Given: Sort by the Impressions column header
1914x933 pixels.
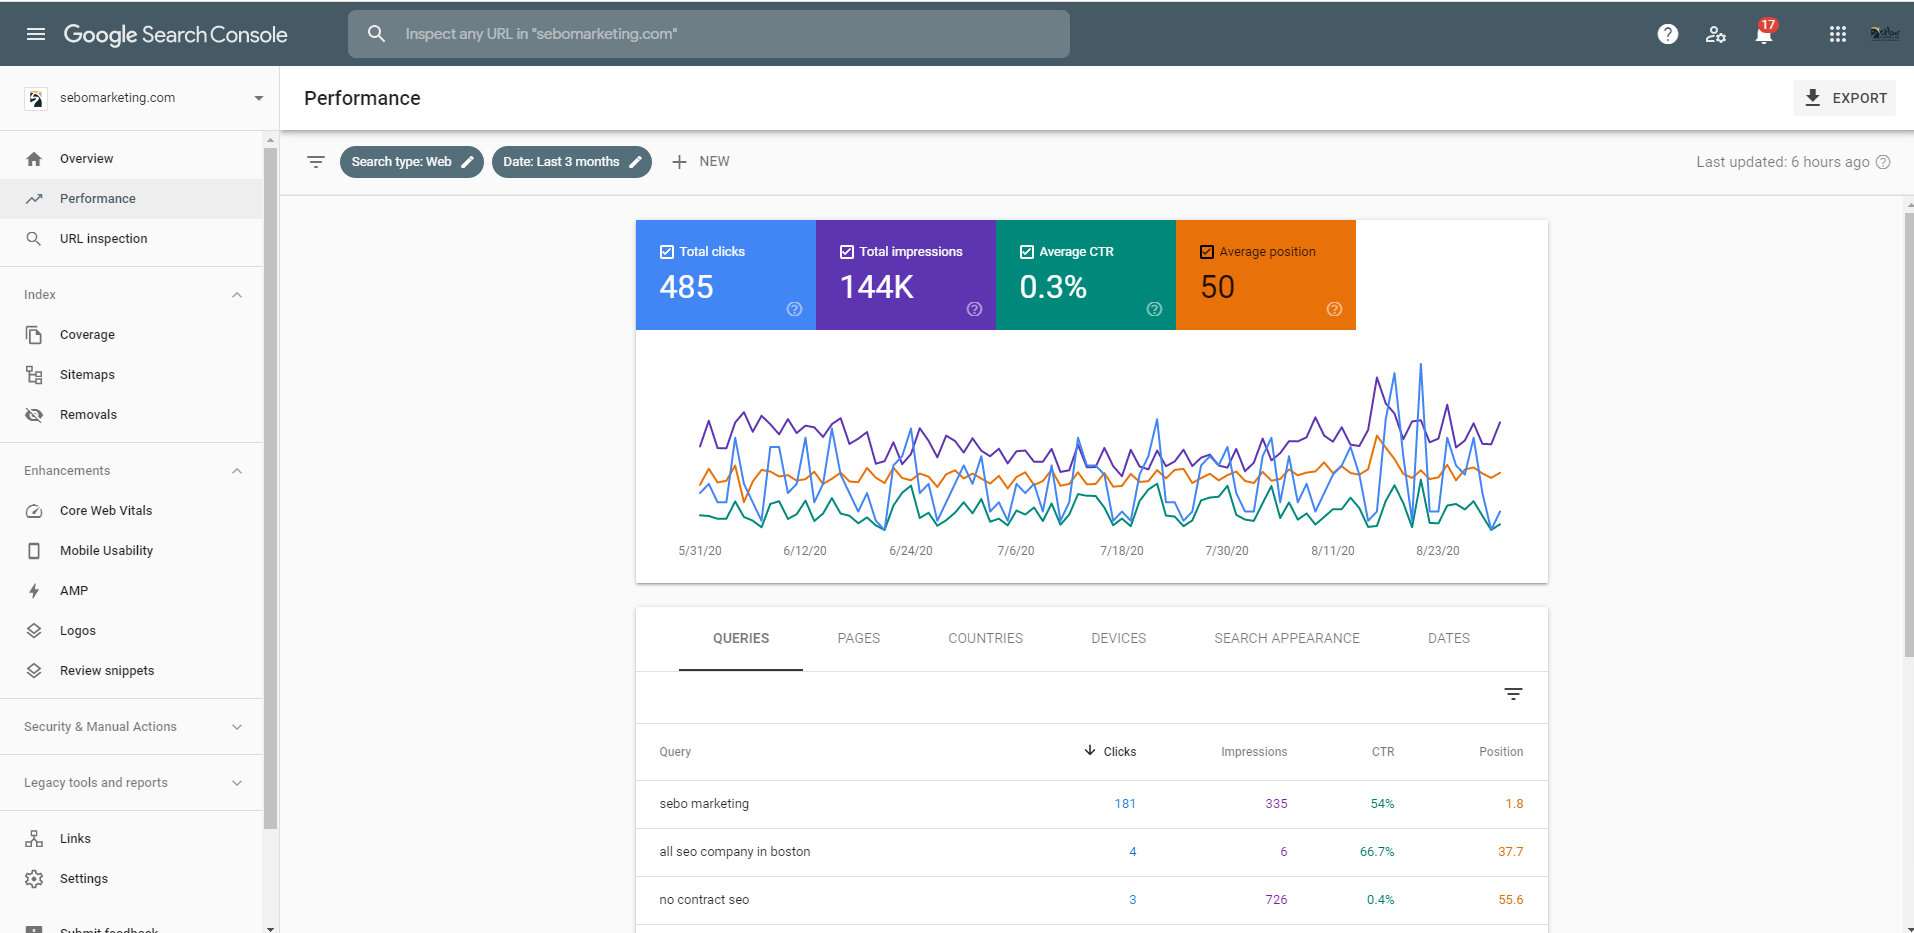Looking at the screenshot, I should tap(1254, 752).
